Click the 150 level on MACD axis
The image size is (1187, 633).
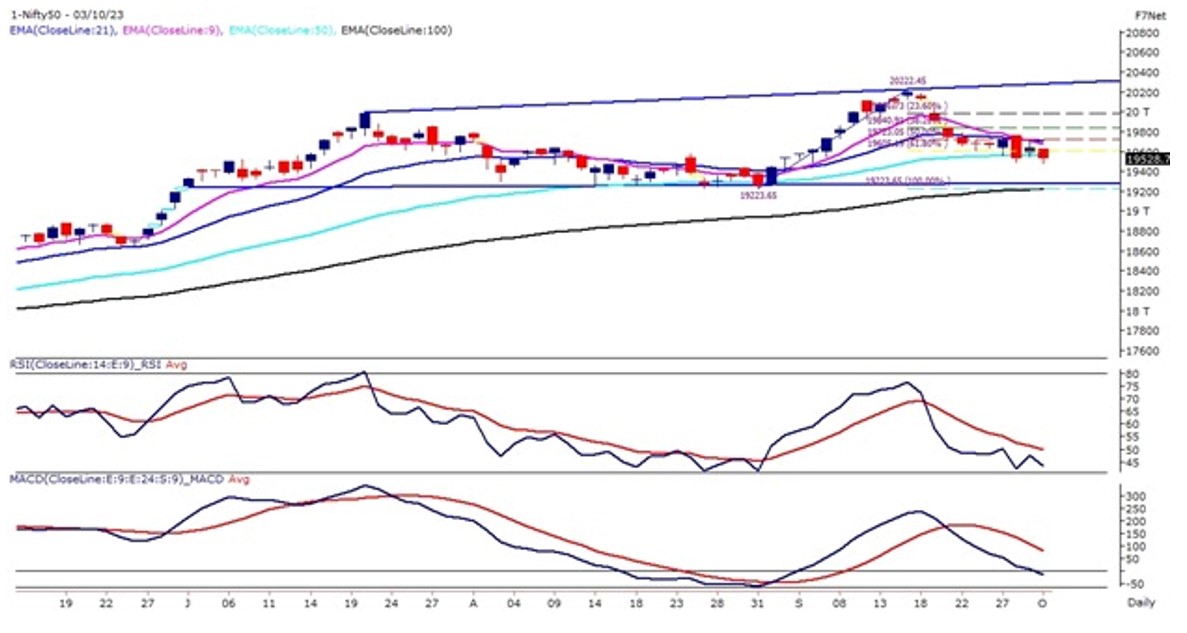click(x=1136, y=534)
